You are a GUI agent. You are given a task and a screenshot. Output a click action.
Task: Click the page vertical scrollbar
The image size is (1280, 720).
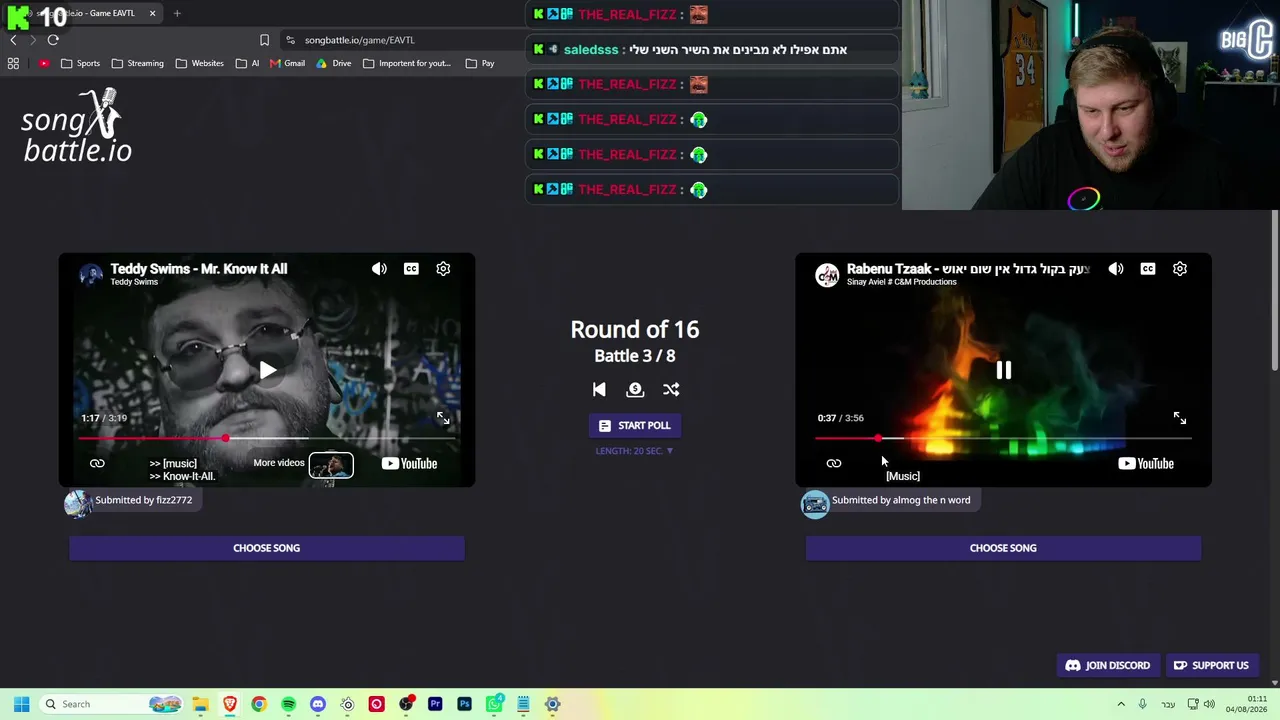[x=1275, y=290]
